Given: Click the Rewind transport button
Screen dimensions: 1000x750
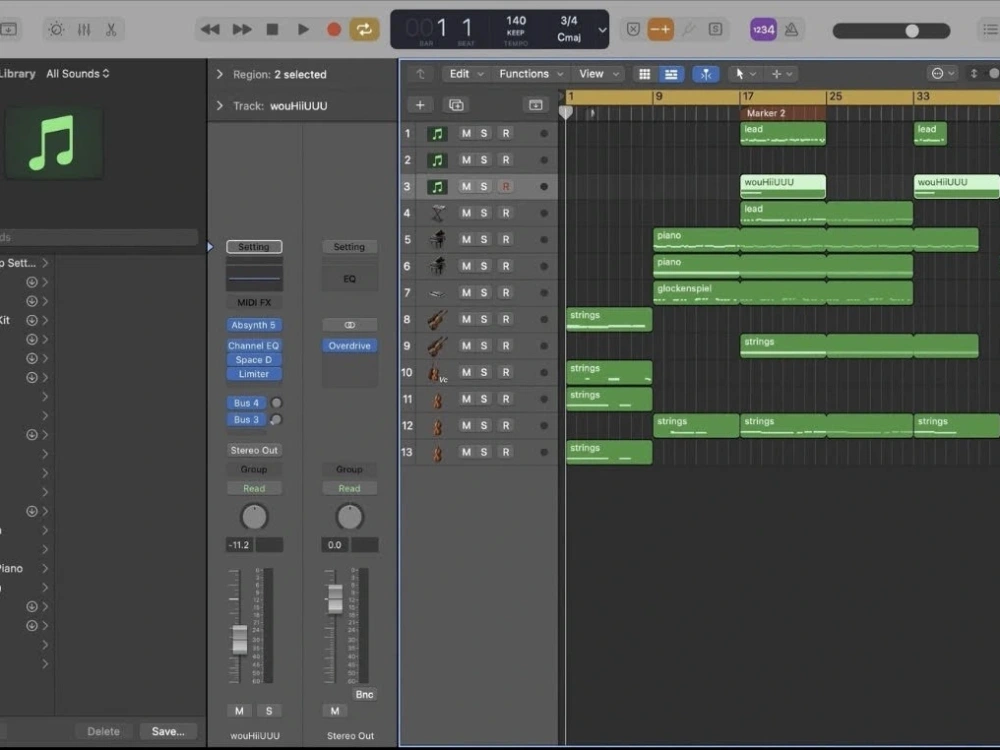Looking at the screenshot, I should coord(210,29).
